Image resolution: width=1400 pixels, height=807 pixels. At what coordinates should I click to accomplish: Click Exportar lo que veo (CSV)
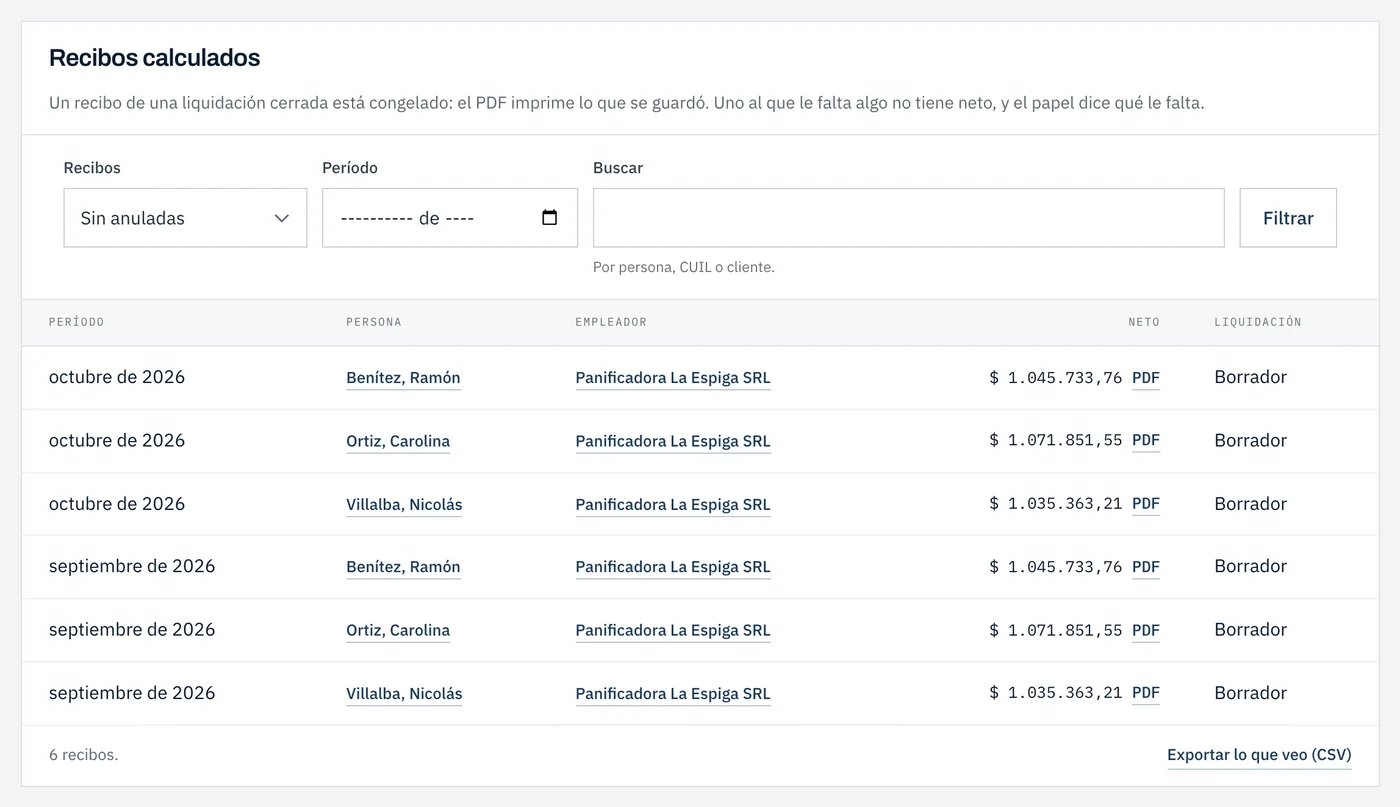click(x=1259, y=755)
